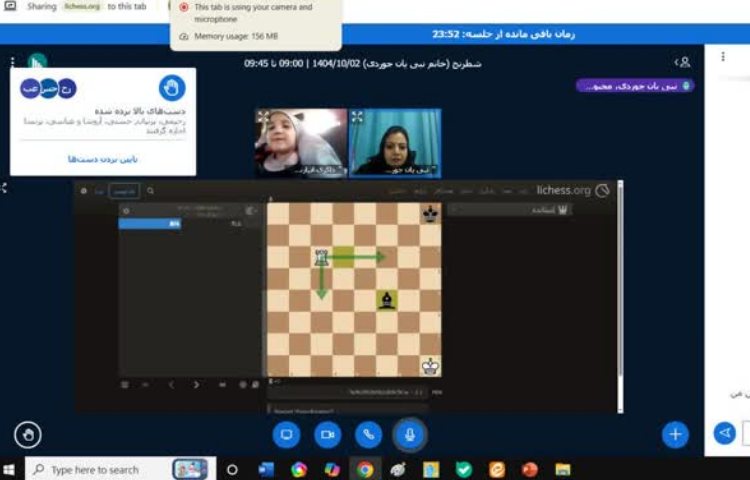750x480 pixels.
Task: Click the lichess.org logo
Action: click(x=572, y=190)
